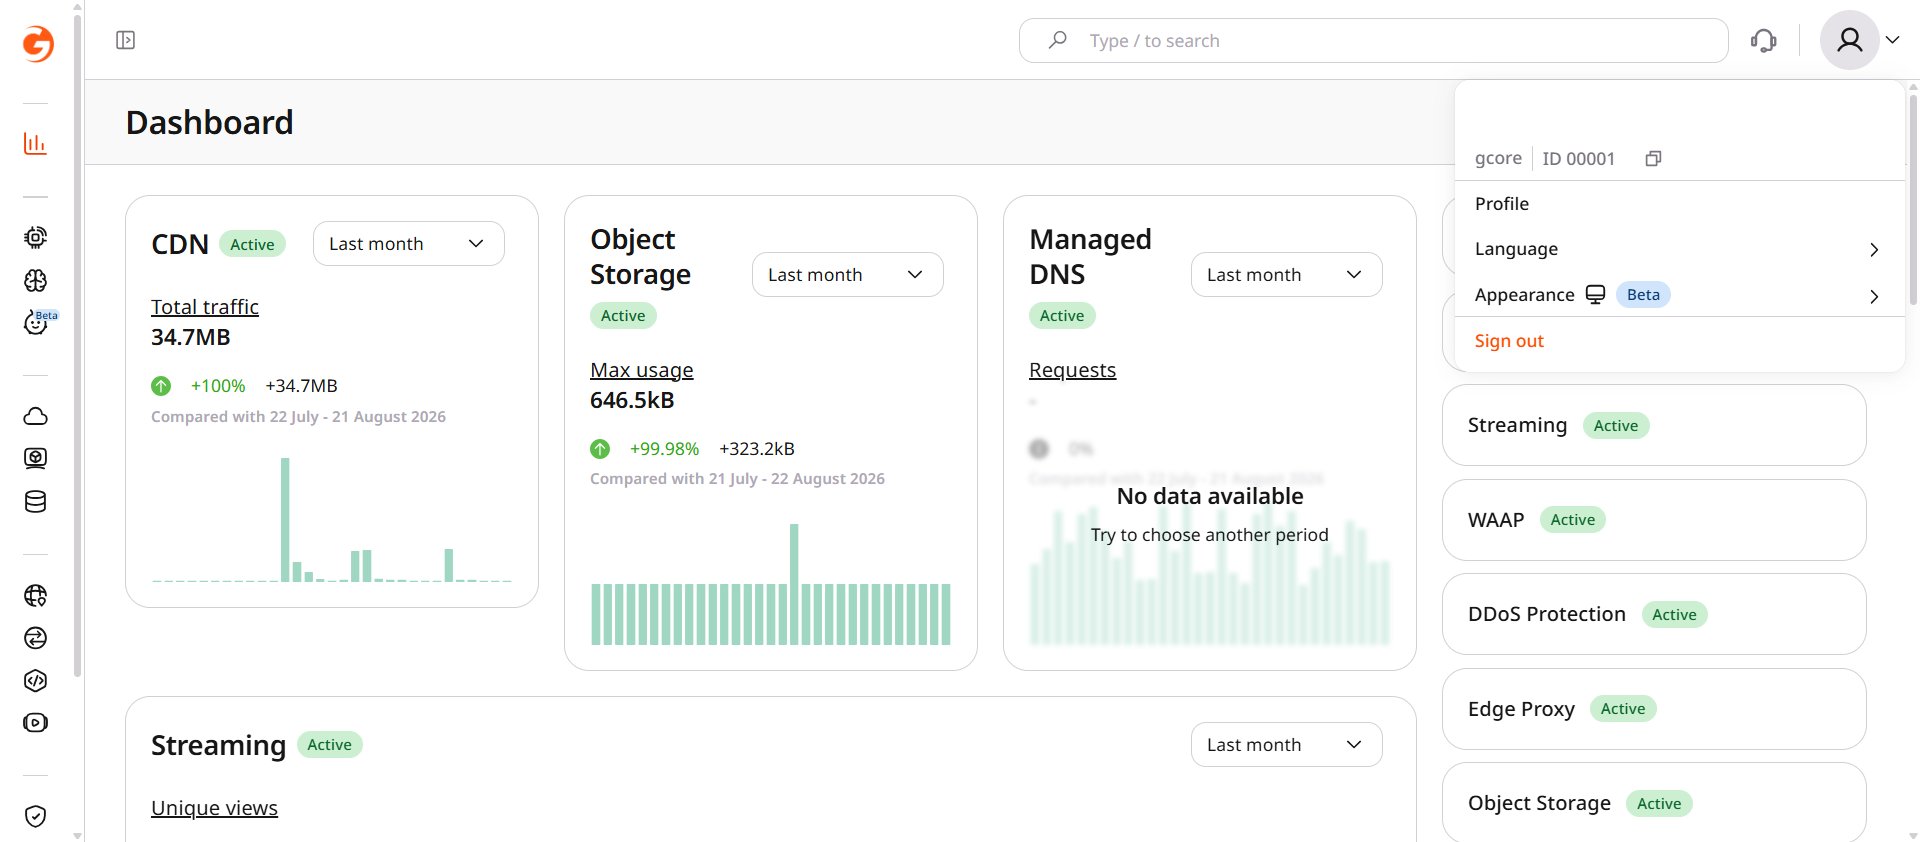Copy the account ID 00001
This screenshot has height=842, width=1920.
[1653, 159]
